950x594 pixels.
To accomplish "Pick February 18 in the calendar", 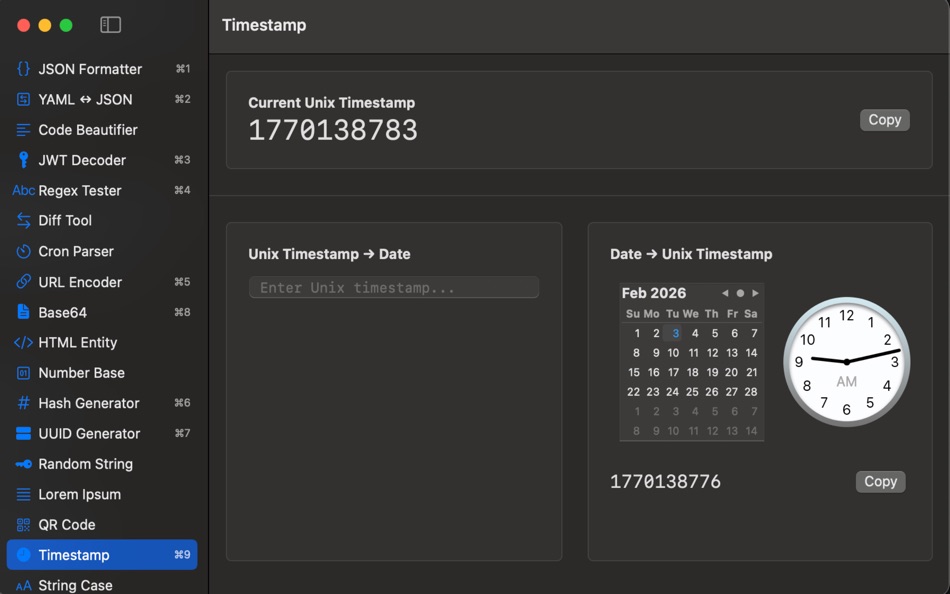I will [693, 372].
